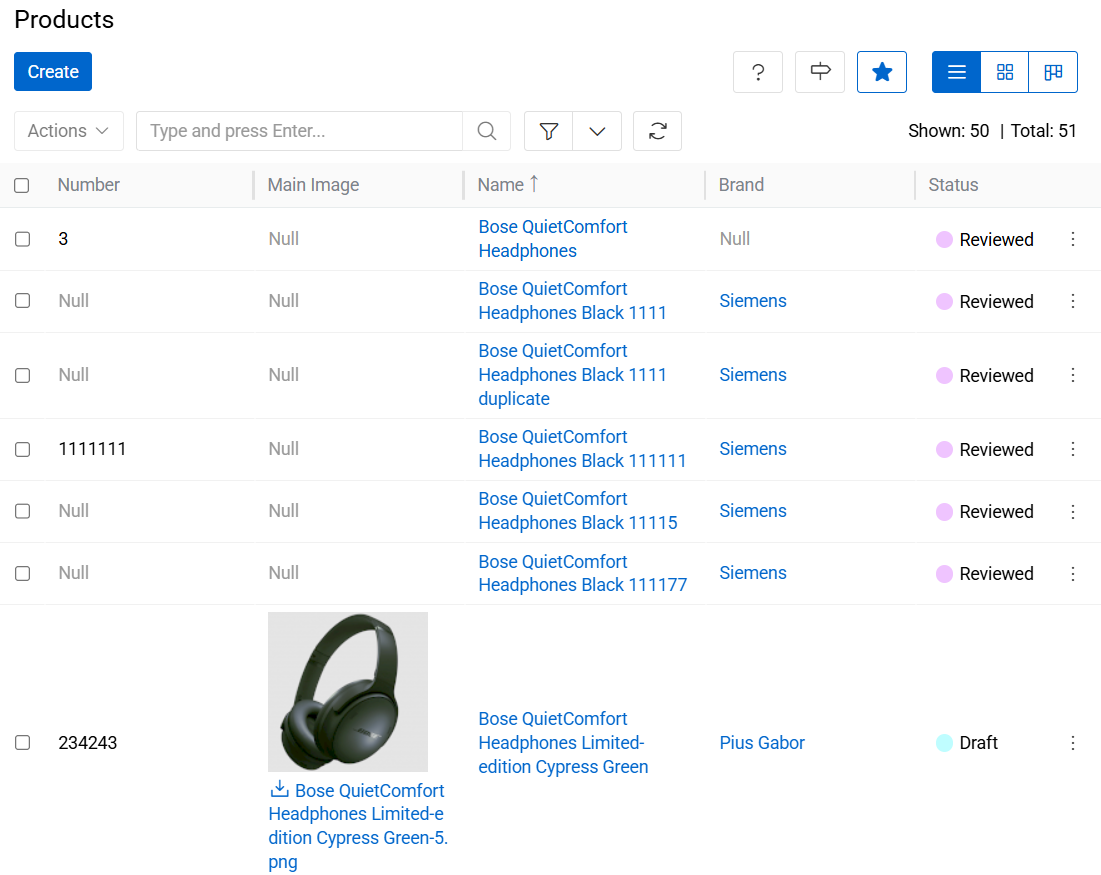
Task: Check the row checkbox for product number 3
Action: [22, 239]
